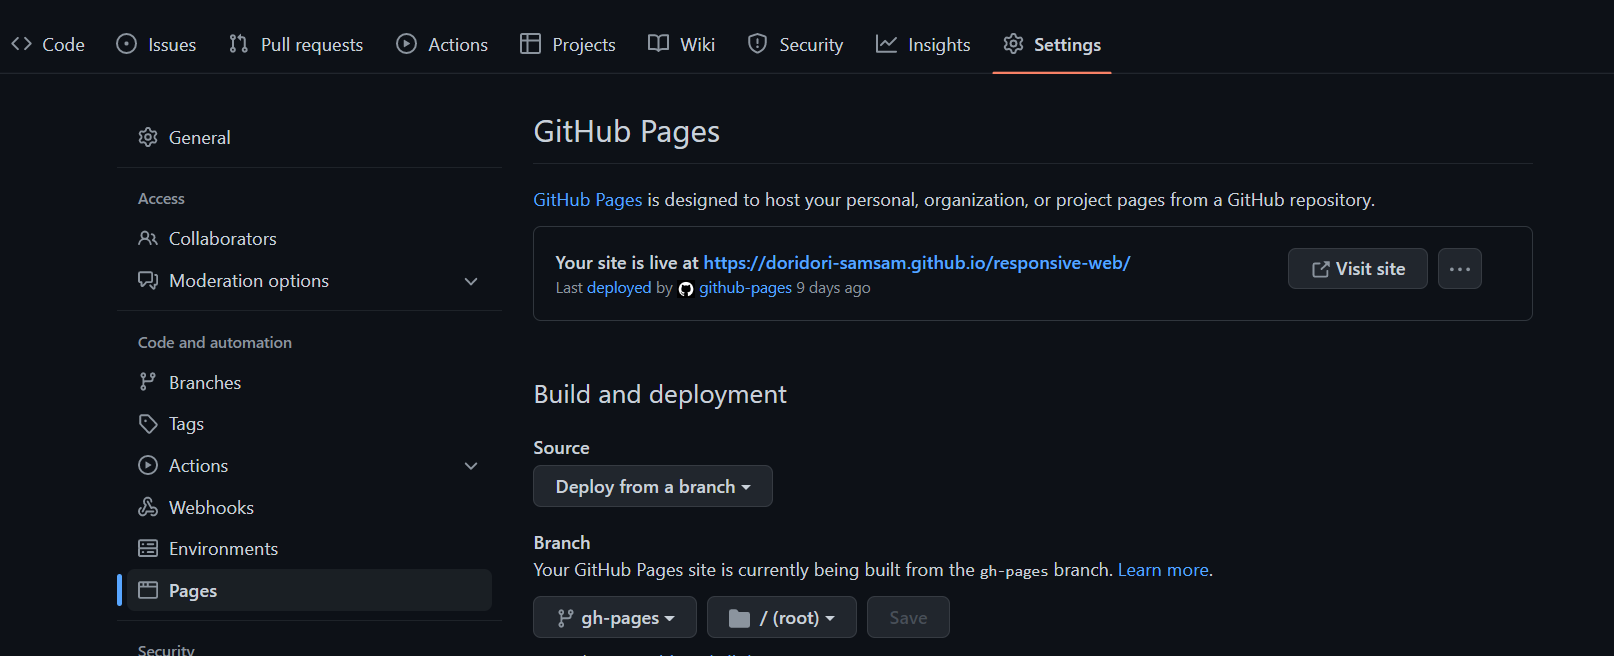Click the Visit site button
Viewport: 1614px width, 656px height.
point(1358,269)
